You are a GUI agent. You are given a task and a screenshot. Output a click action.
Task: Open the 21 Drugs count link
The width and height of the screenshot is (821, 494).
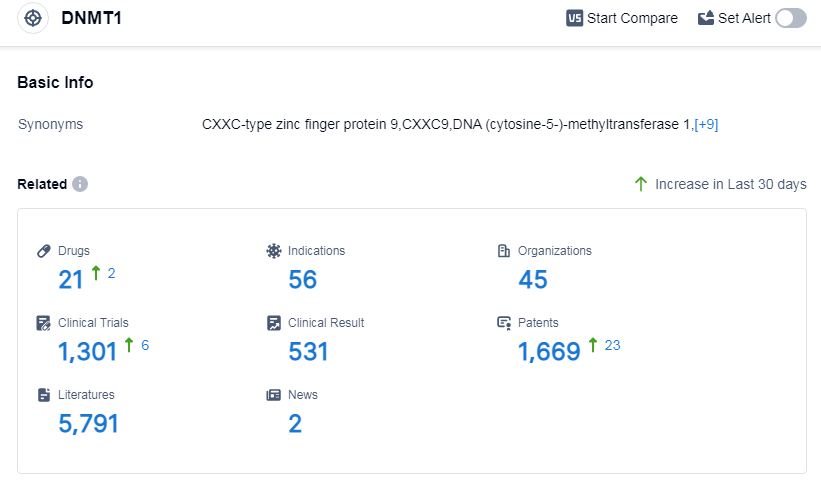[x=71, y=280]
